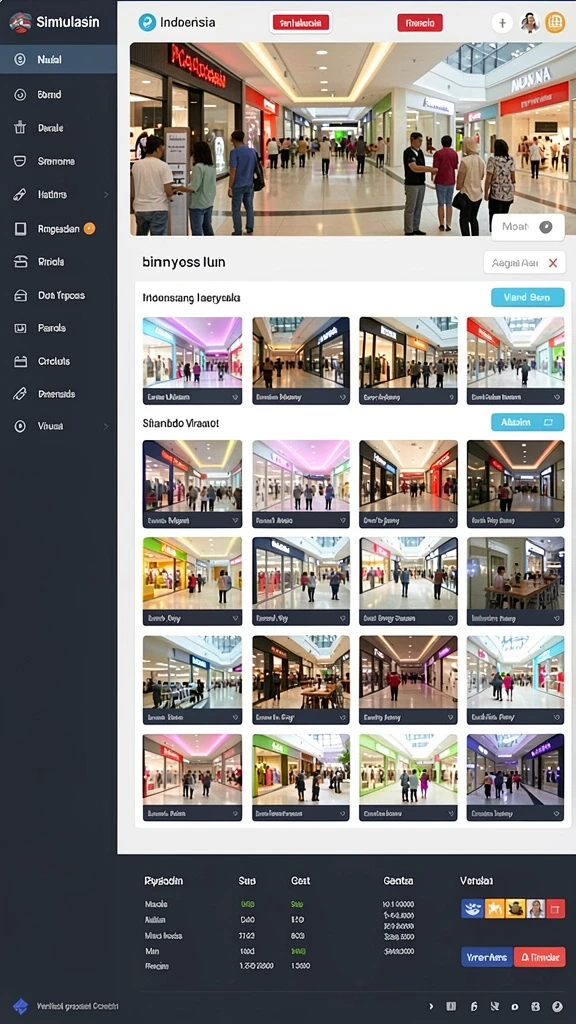Open dropdown on first Indoensang thumbnail caption

pyautogui.click(x=234, y=397)
